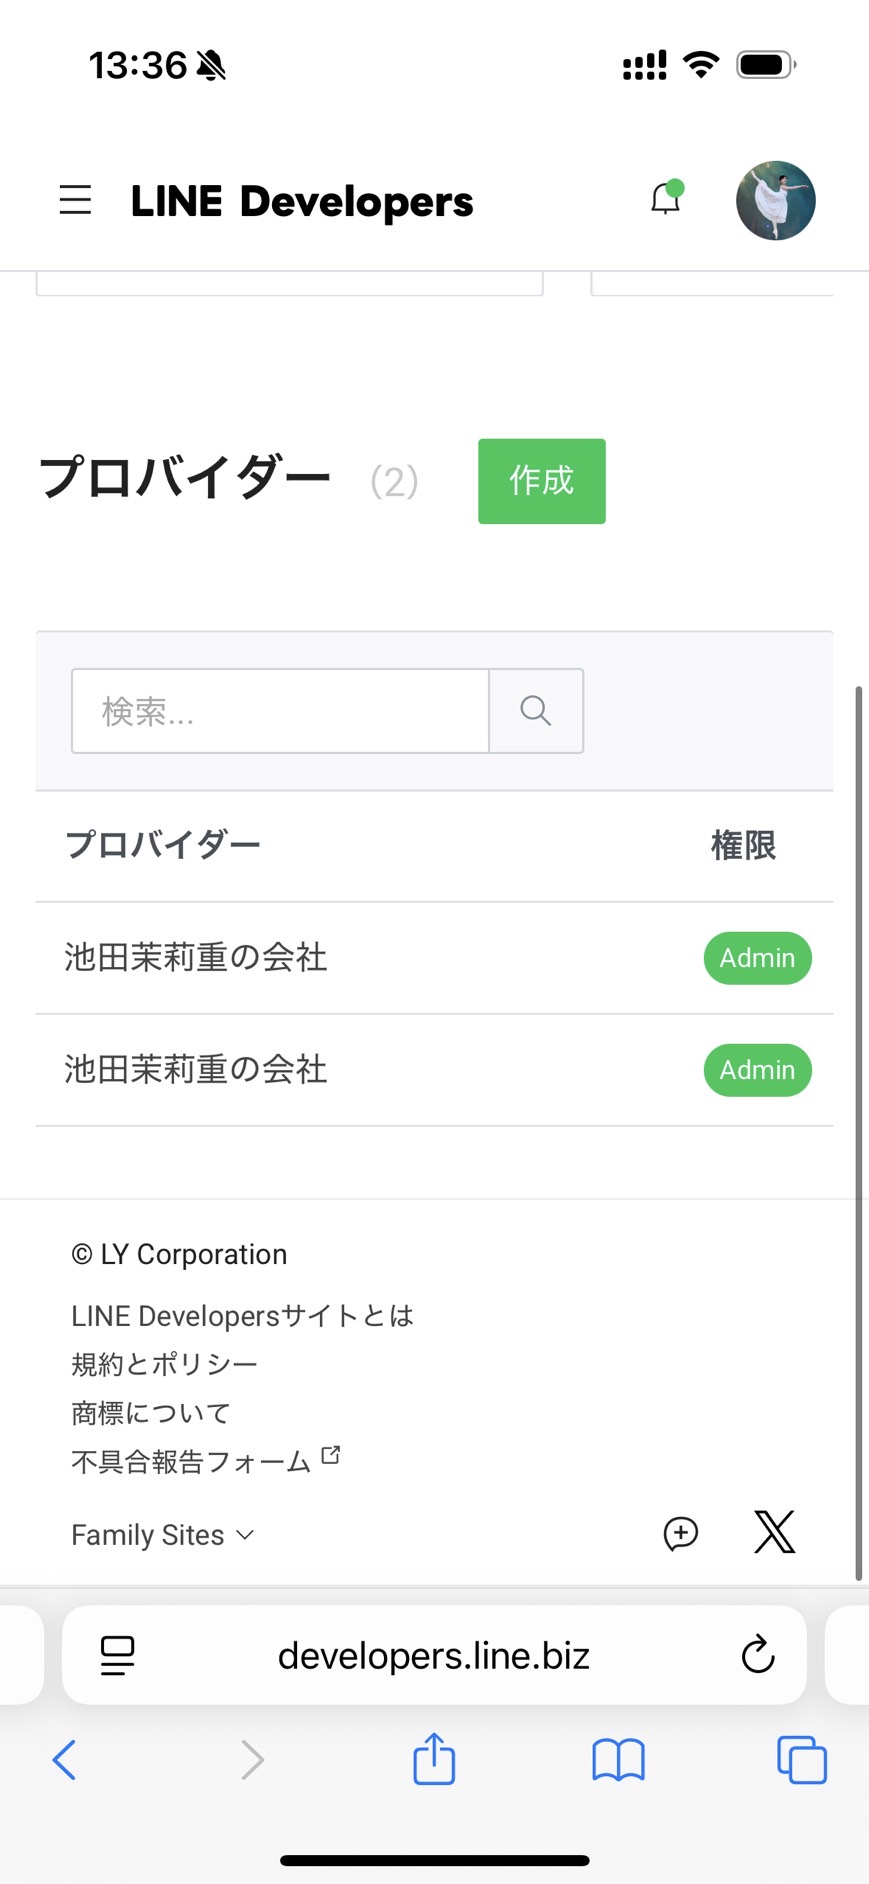
Task: Open the Safari share sheet
Action: click(x=434, y=1758)
